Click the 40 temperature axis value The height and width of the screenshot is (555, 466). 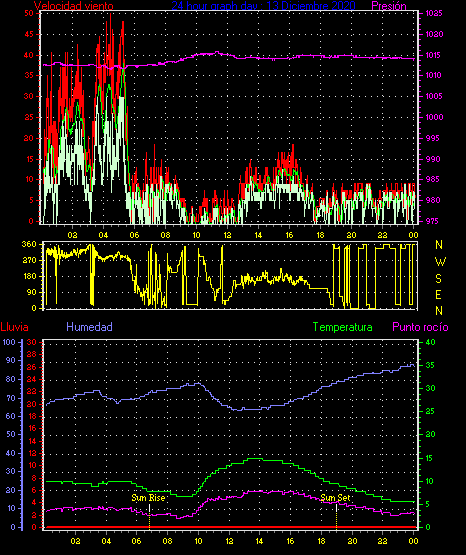tap(430, 342)
